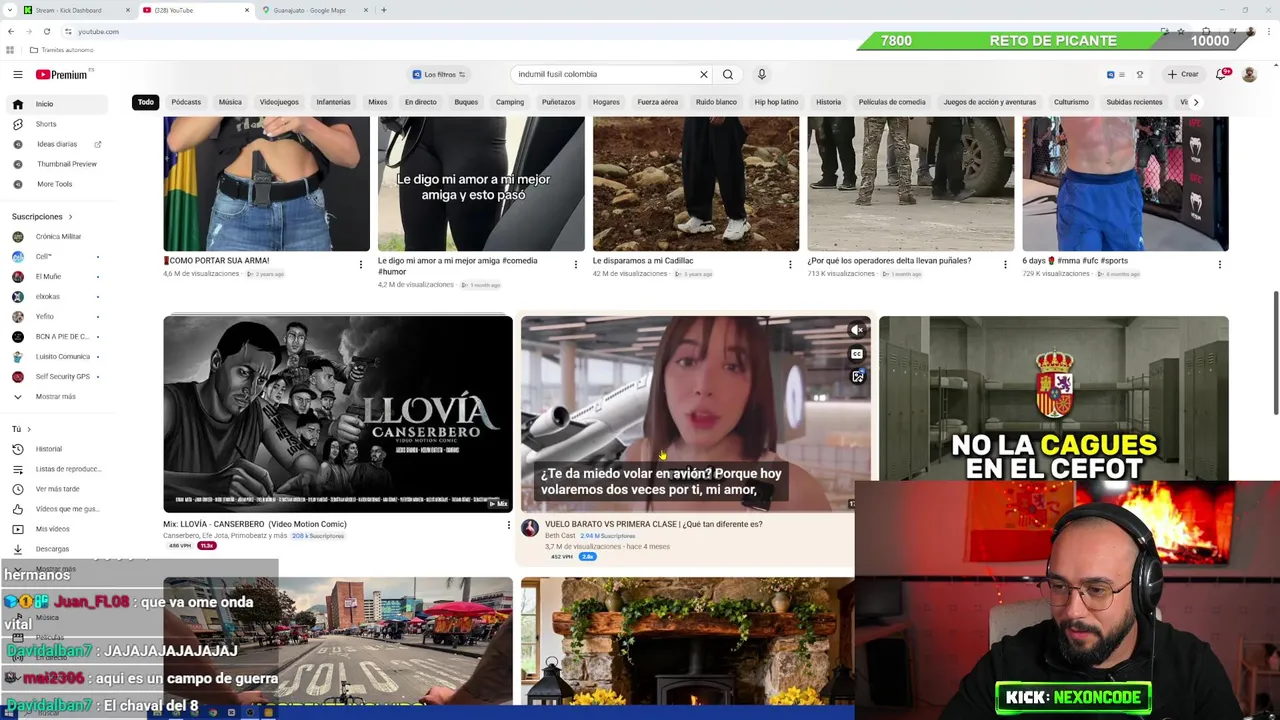The width and height of the screenshot is (1280, 720).
Task: Select the Camping filter chip
Action: pyautogui.click(x=510, y=102)
